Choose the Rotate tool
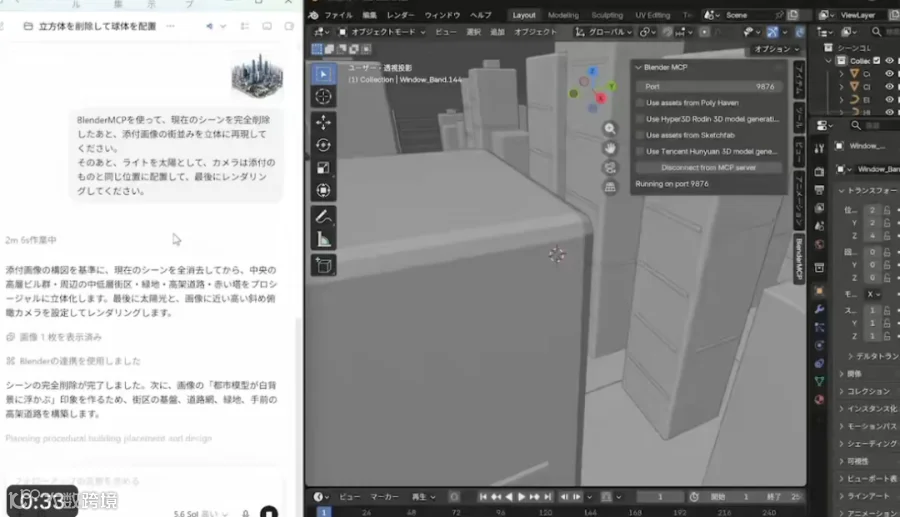The height and width of the screenshot is (517, 900). [323, 145]
